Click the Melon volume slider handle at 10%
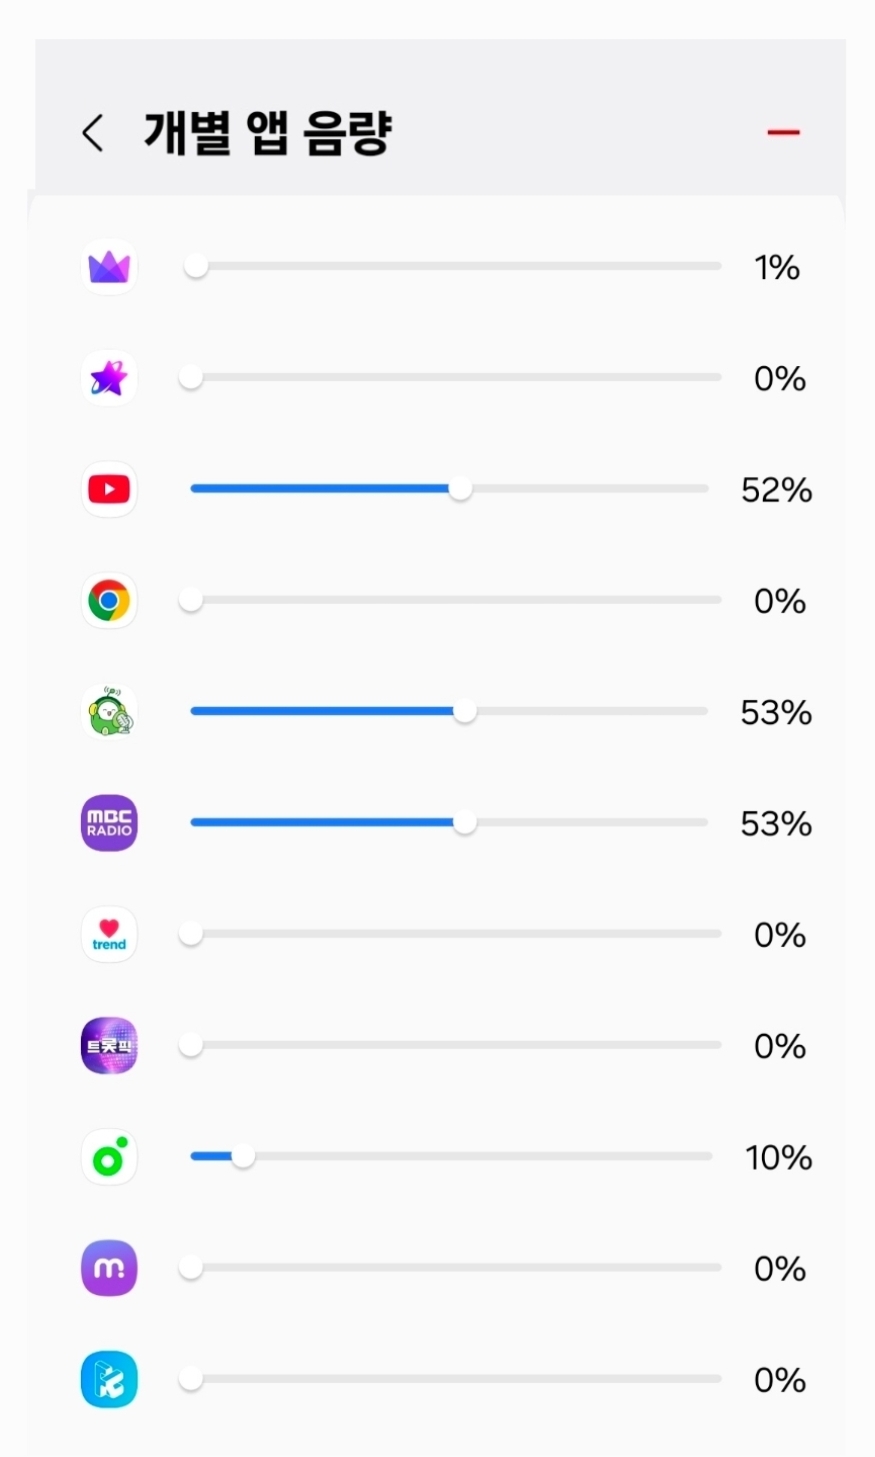875x1457 pixels. 243,1157
